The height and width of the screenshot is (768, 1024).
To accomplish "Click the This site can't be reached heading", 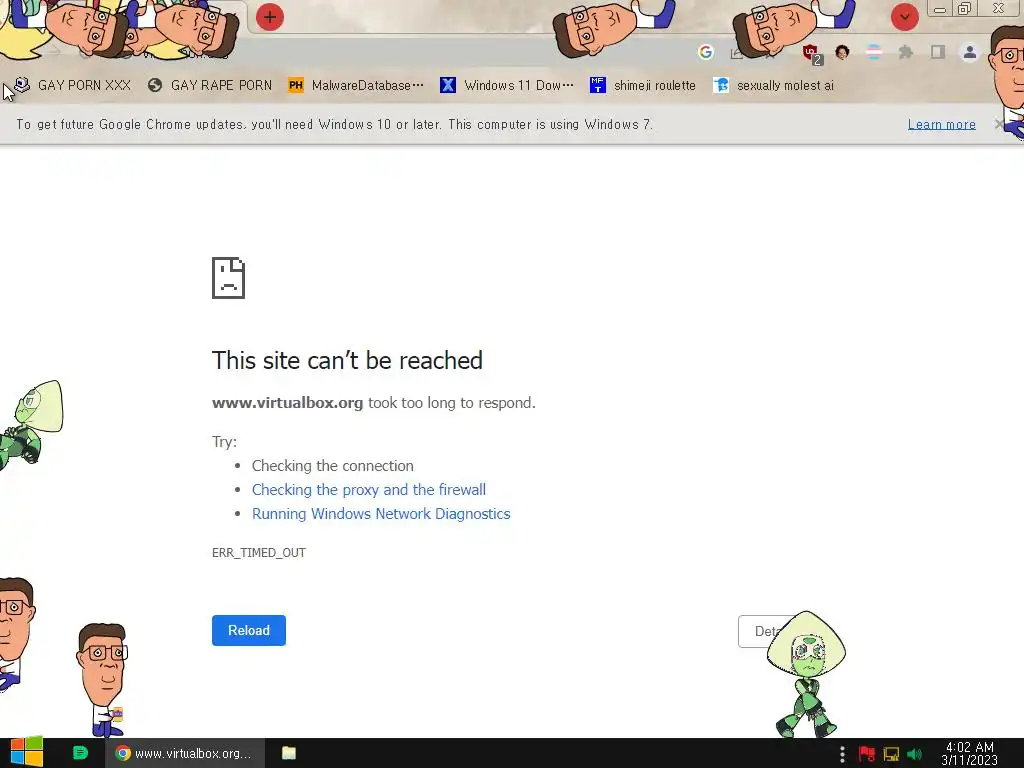I will coord(347,360).
